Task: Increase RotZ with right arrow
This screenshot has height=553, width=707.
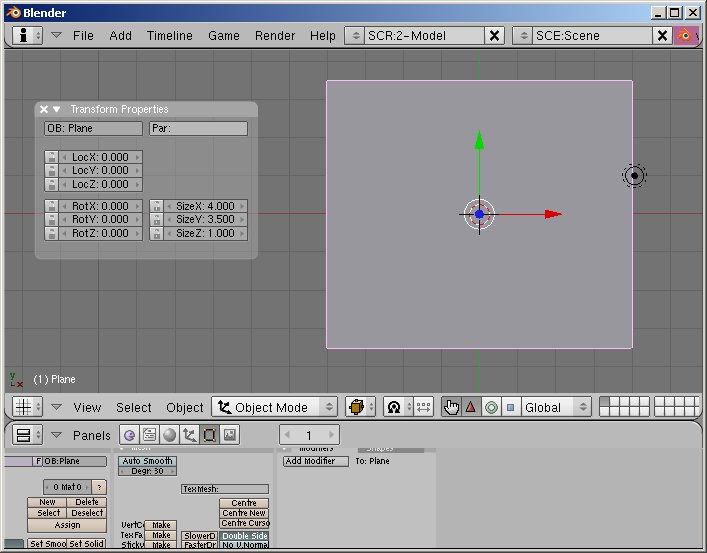Action: pos(138,234)
